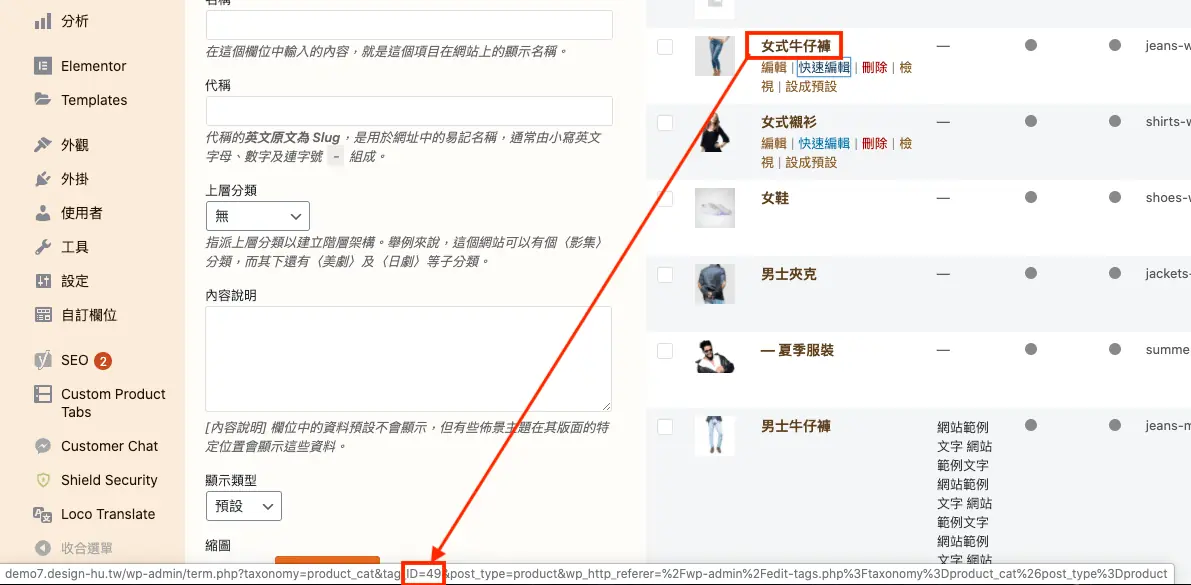Open the 分析 analytics menu icon
Viewport: 1191px width, 585px height.
(x=43, y=21)
